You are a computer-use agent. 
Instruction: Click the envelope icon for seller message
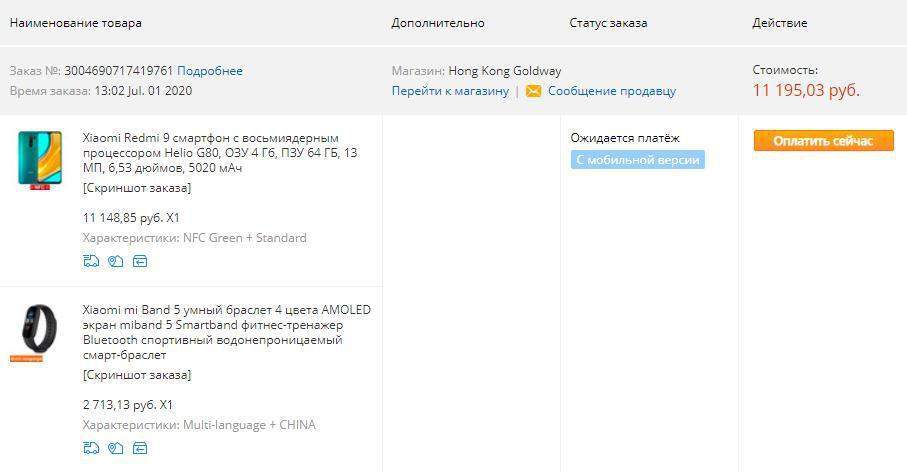[533, 91]
